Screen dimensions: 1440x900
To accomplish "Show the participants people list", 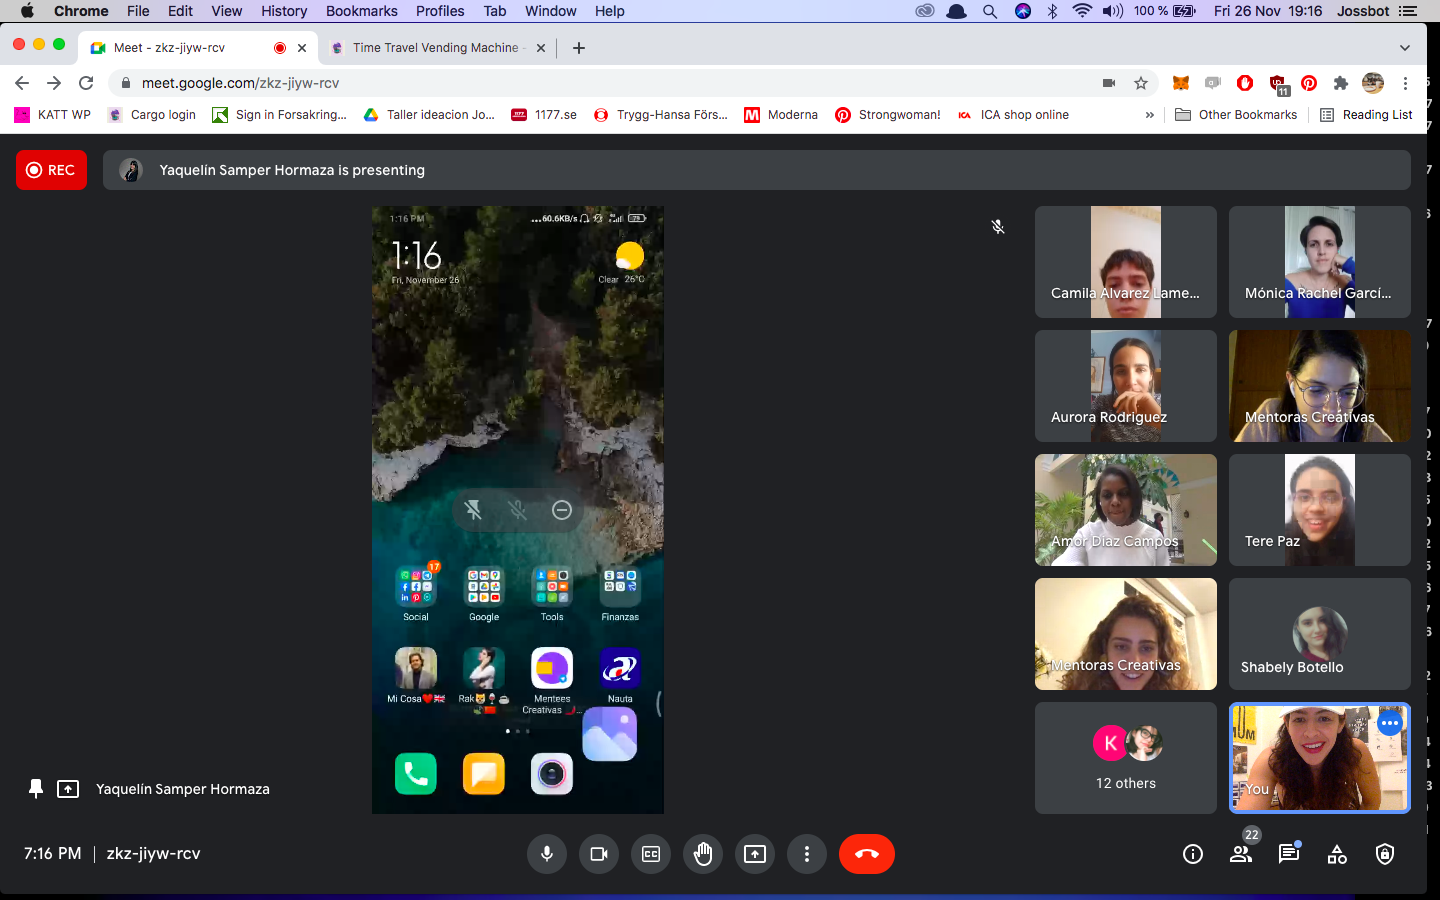I will [1241, 854].
